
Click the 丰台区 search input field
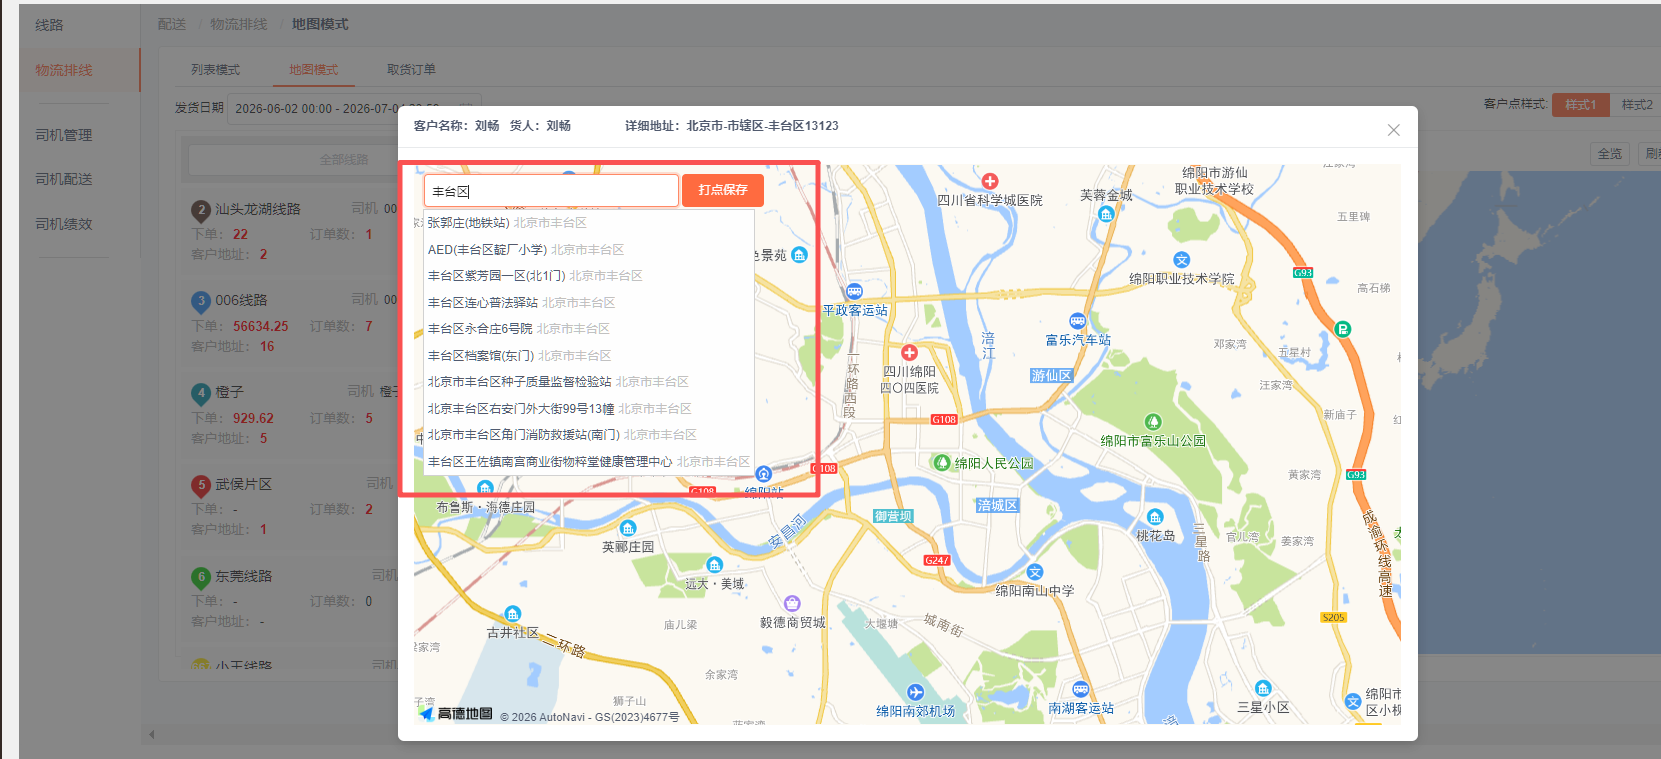click(x=551, y=190)
